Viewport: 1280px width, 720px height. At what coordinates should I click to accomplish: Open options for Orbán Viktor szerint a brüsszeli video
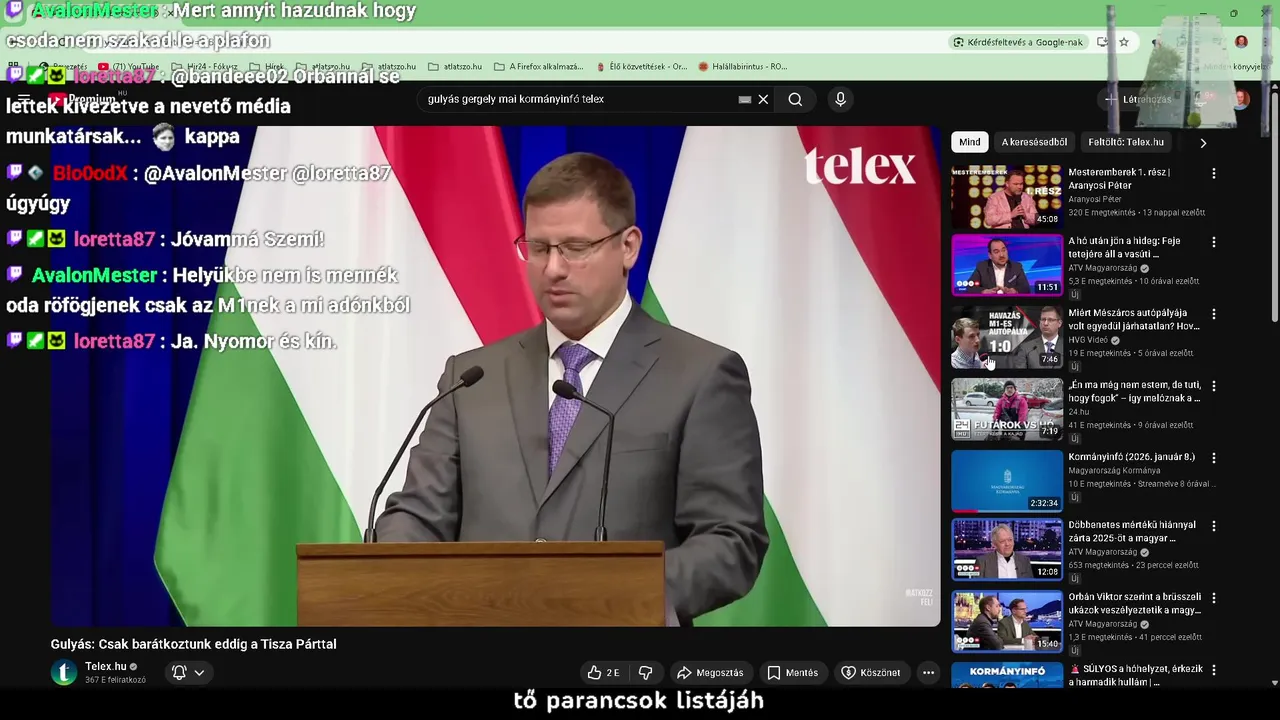(x=1214, y=598)
